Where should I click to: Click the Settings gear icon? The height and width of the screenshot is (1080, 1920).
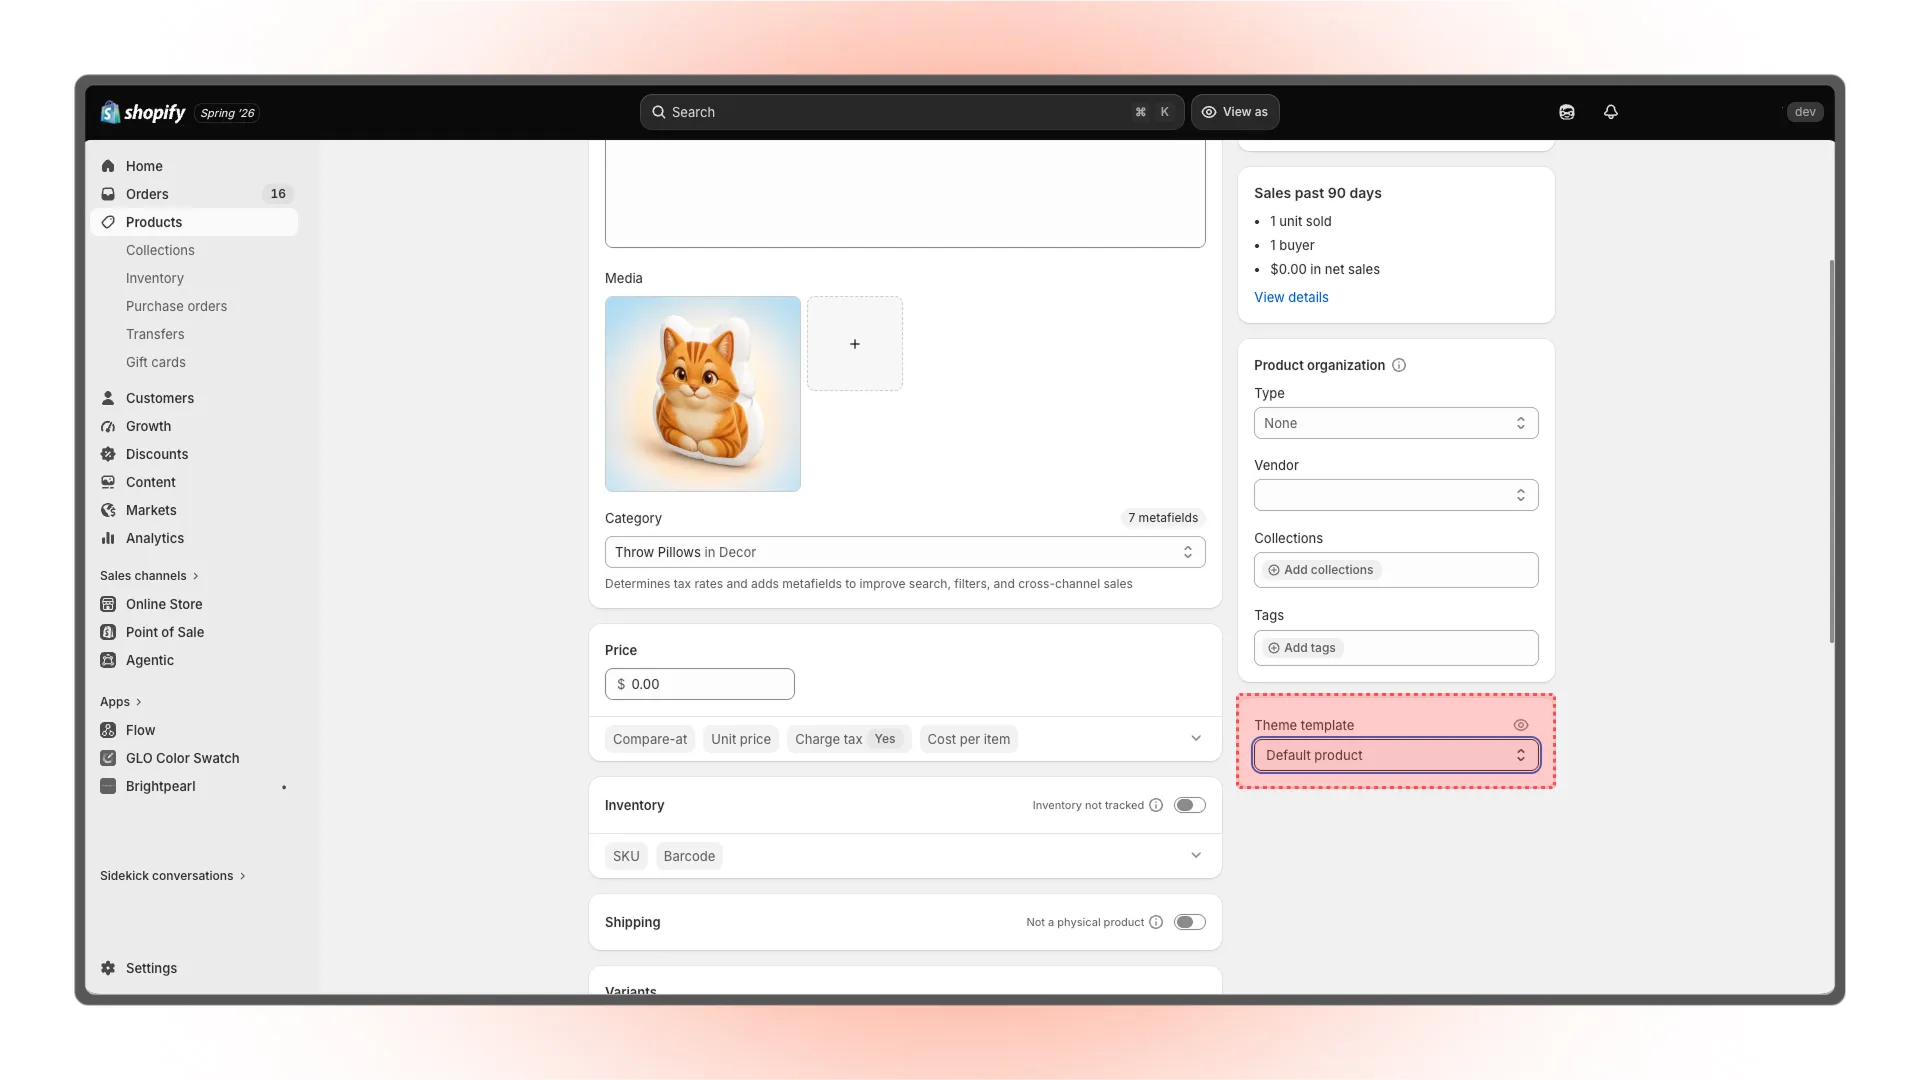pyautogui.click(x=108, y=968)
